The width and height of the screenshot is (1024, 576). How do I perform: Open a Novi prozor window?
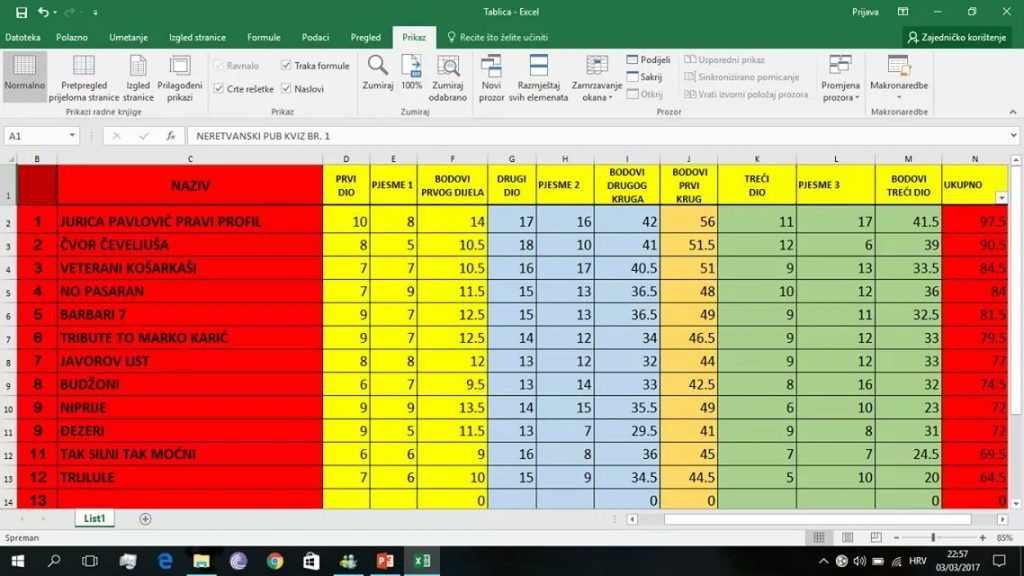(491, 66)
